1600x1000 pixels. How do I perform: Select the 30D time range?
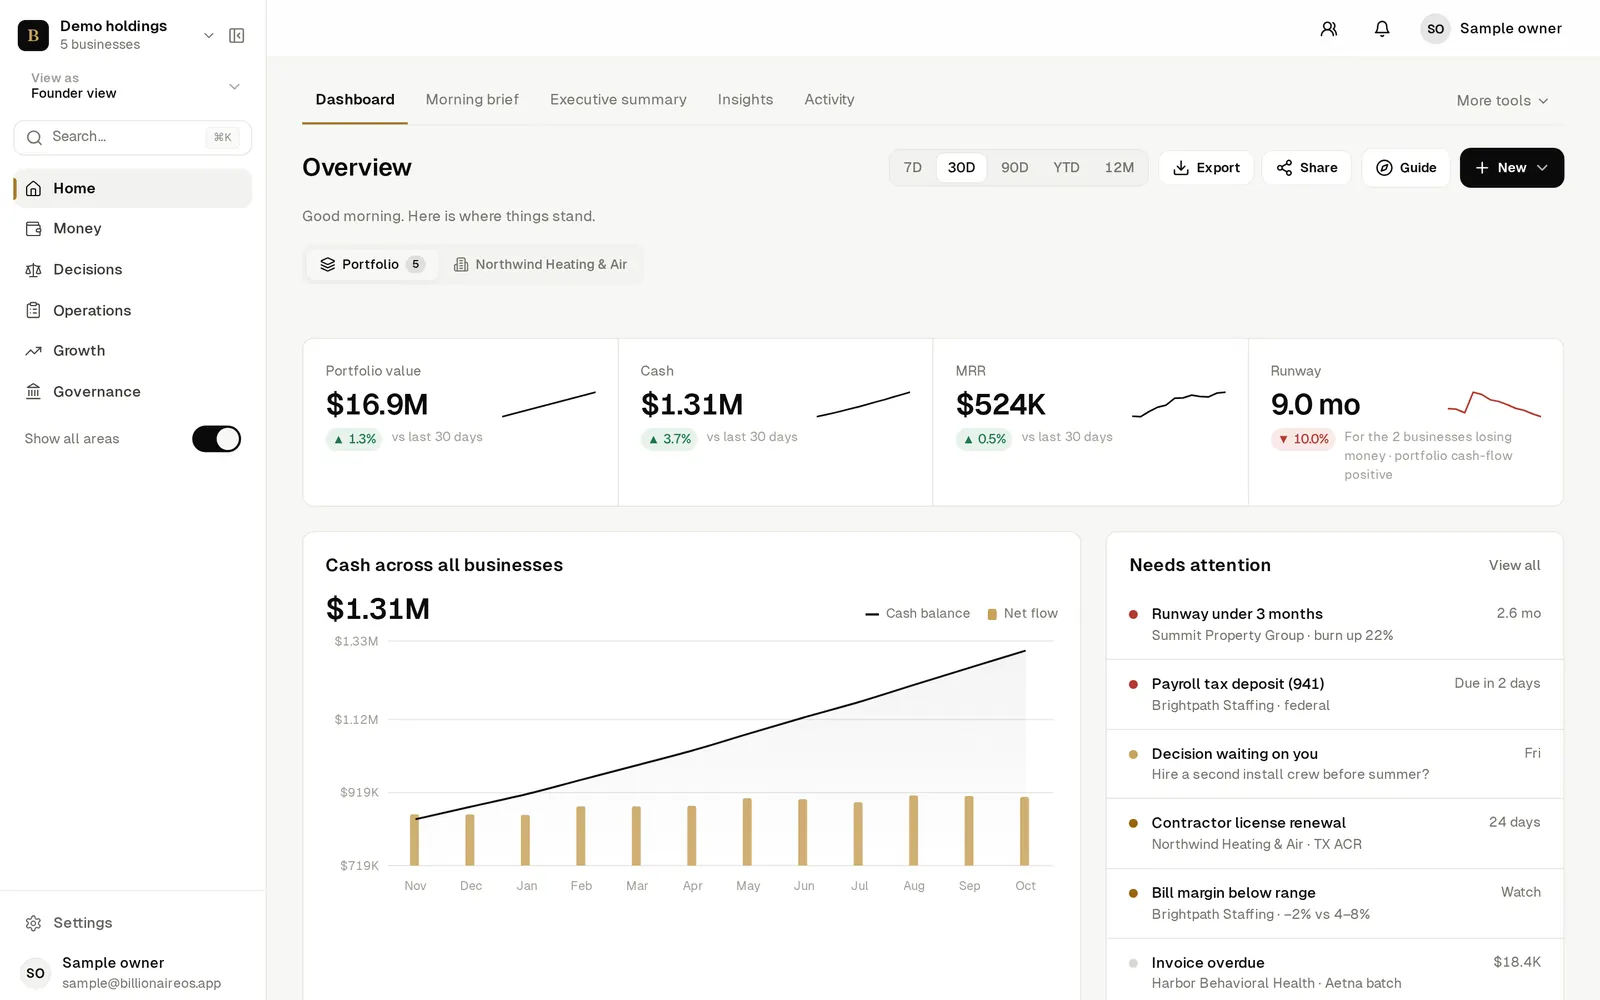point(961,168)
